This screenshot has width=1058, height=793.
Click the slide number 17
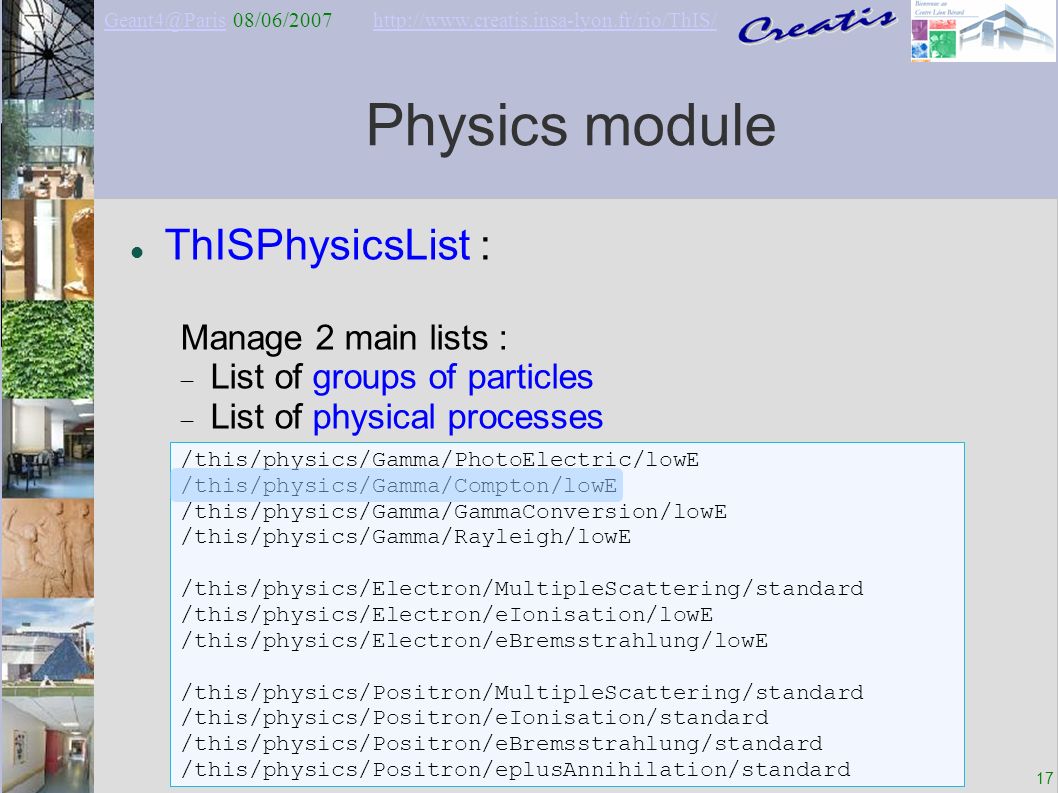tap(1045, 778)
